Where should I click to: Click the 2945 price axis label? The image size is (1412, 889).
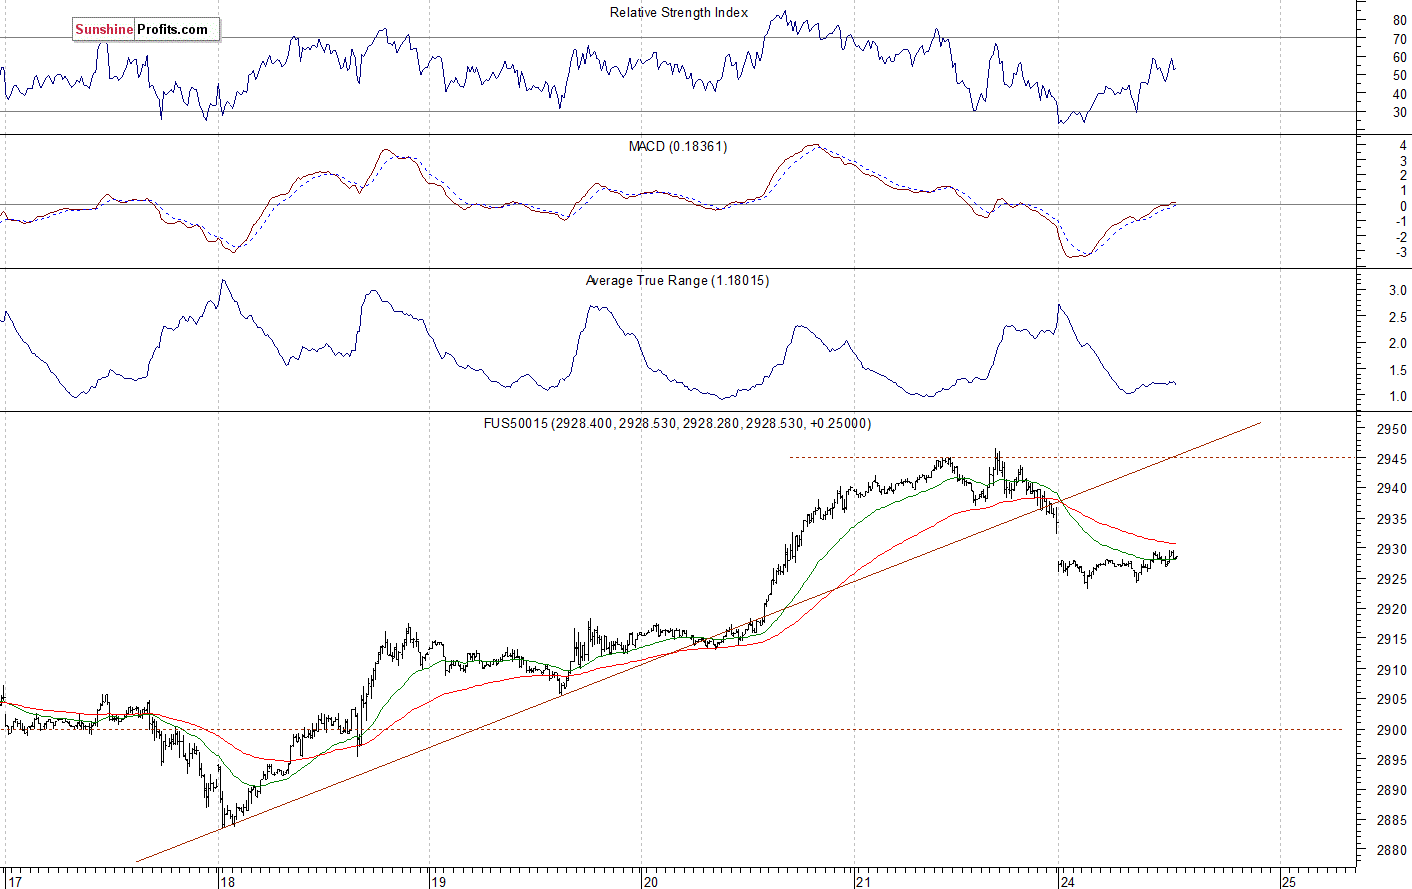pos(1392,459)
